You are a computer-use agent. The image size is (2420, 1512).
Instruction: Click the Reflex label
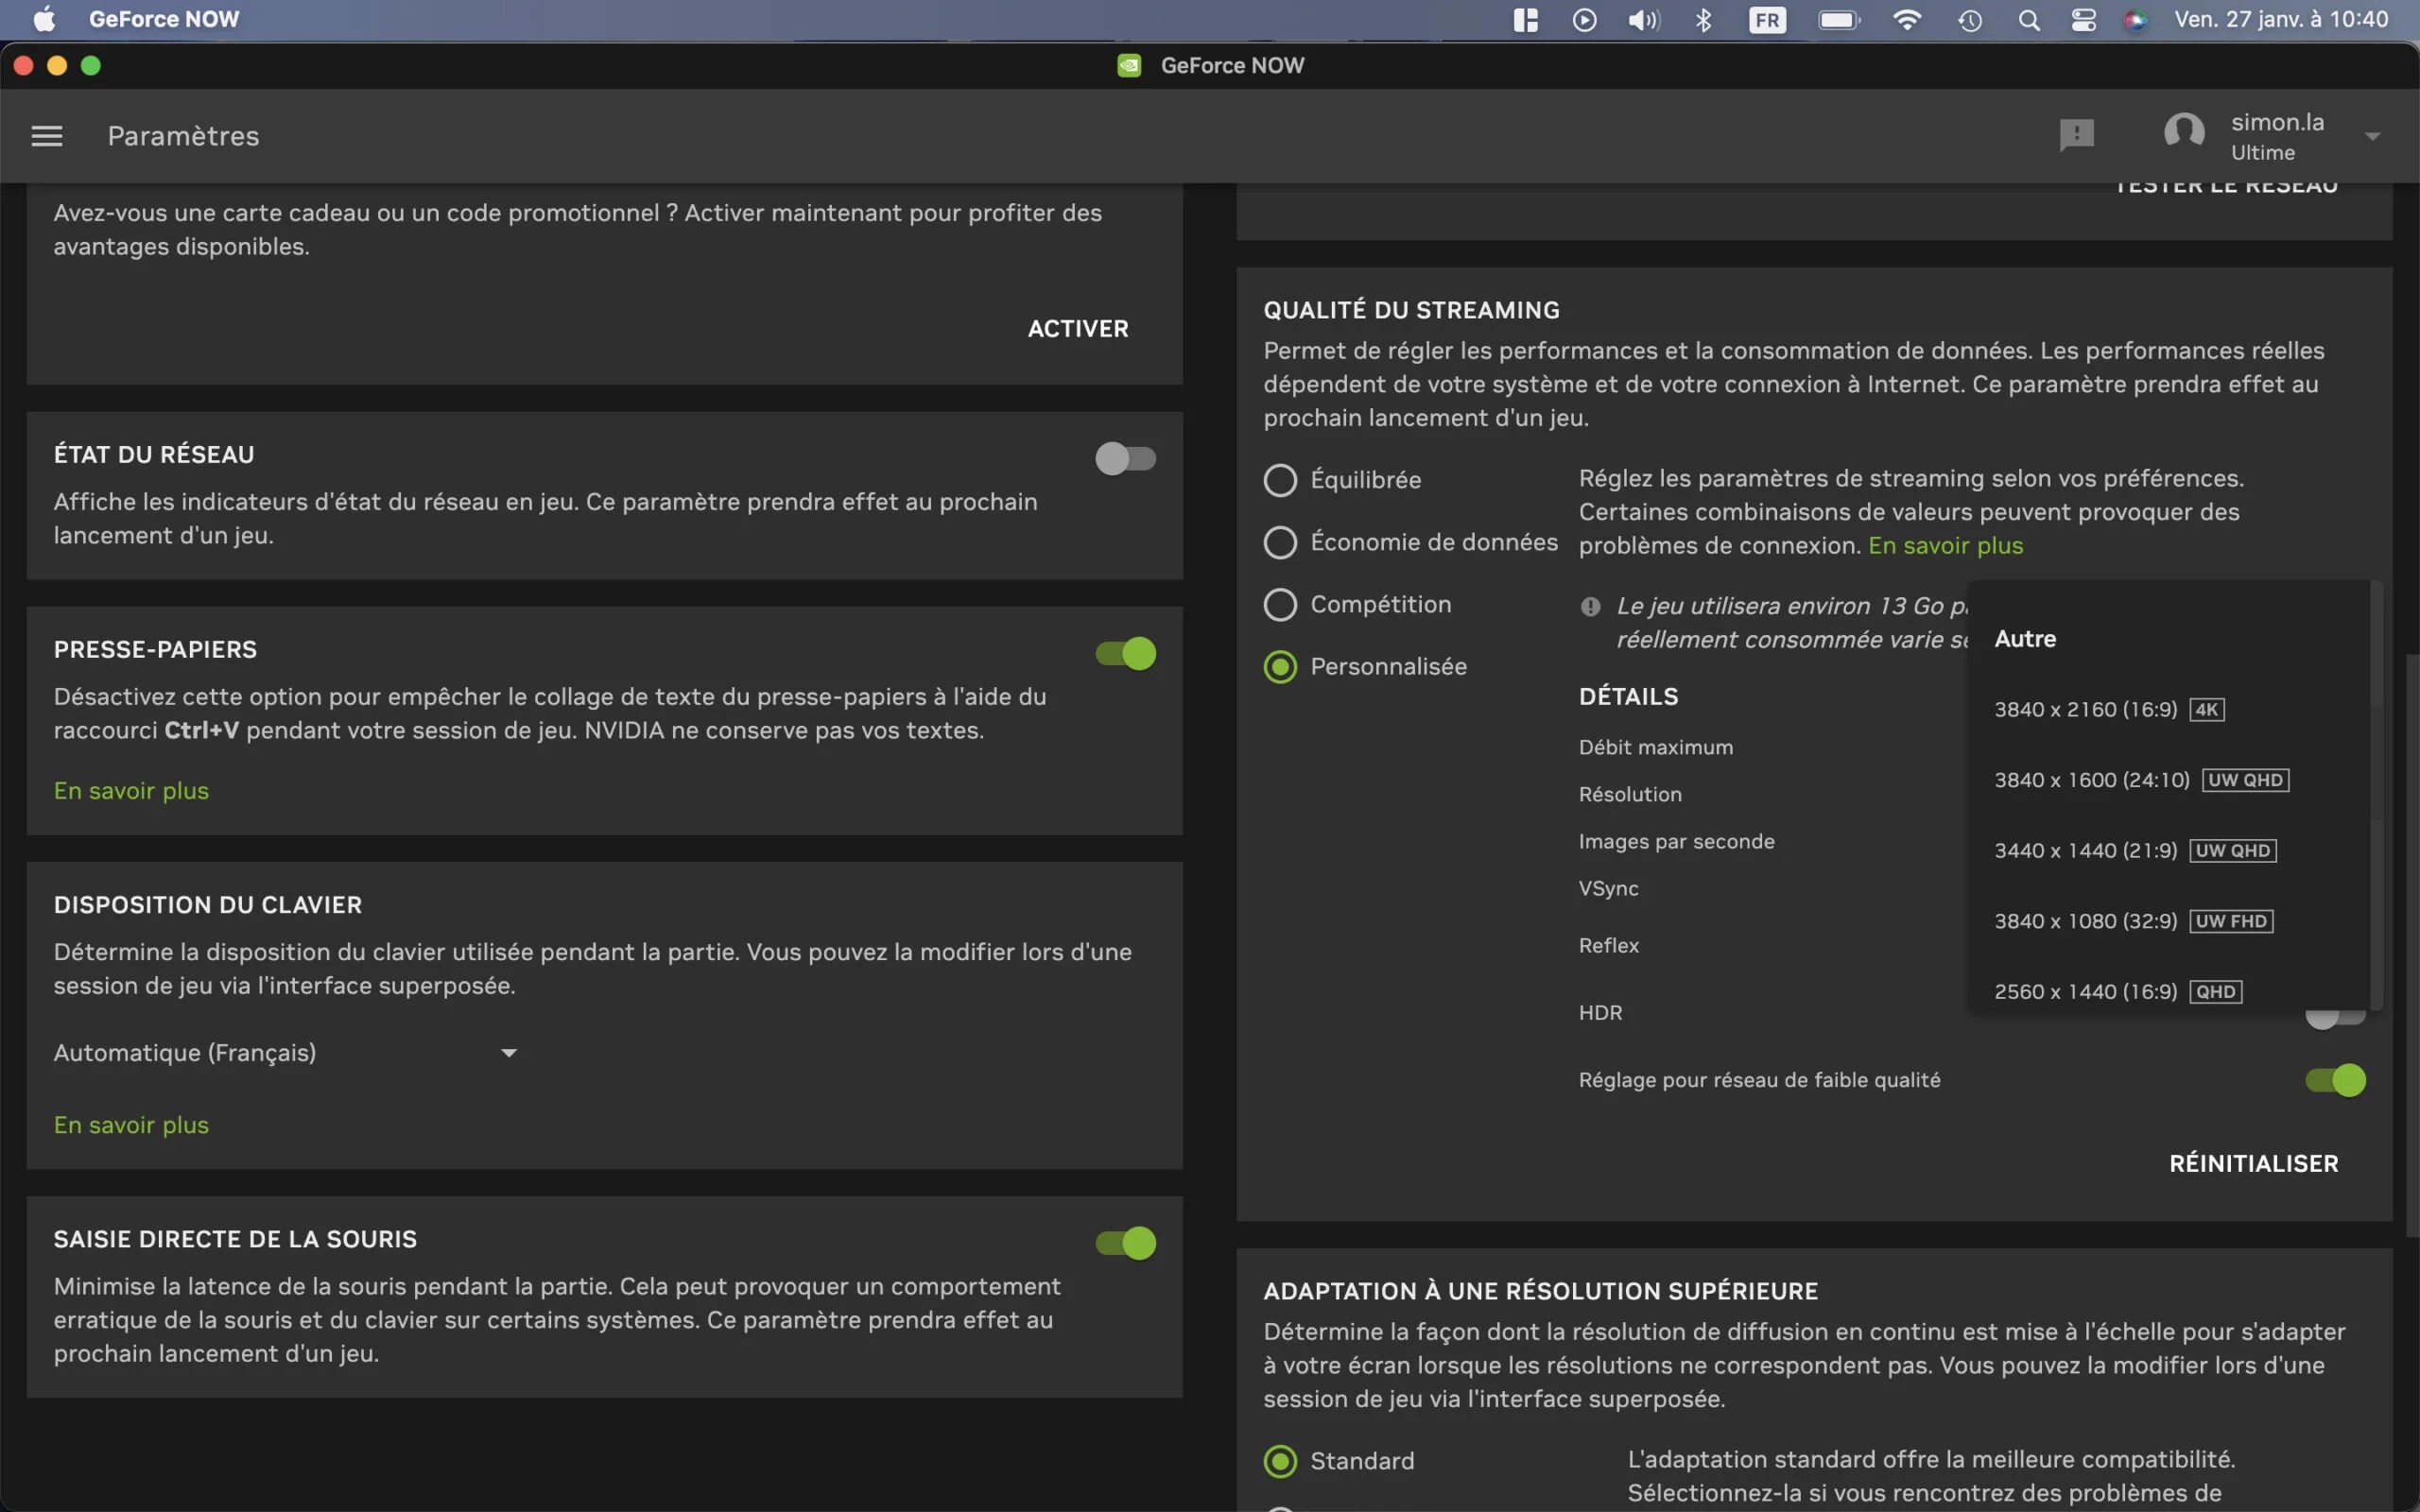pyautogui.click(x=1608, y=945)
